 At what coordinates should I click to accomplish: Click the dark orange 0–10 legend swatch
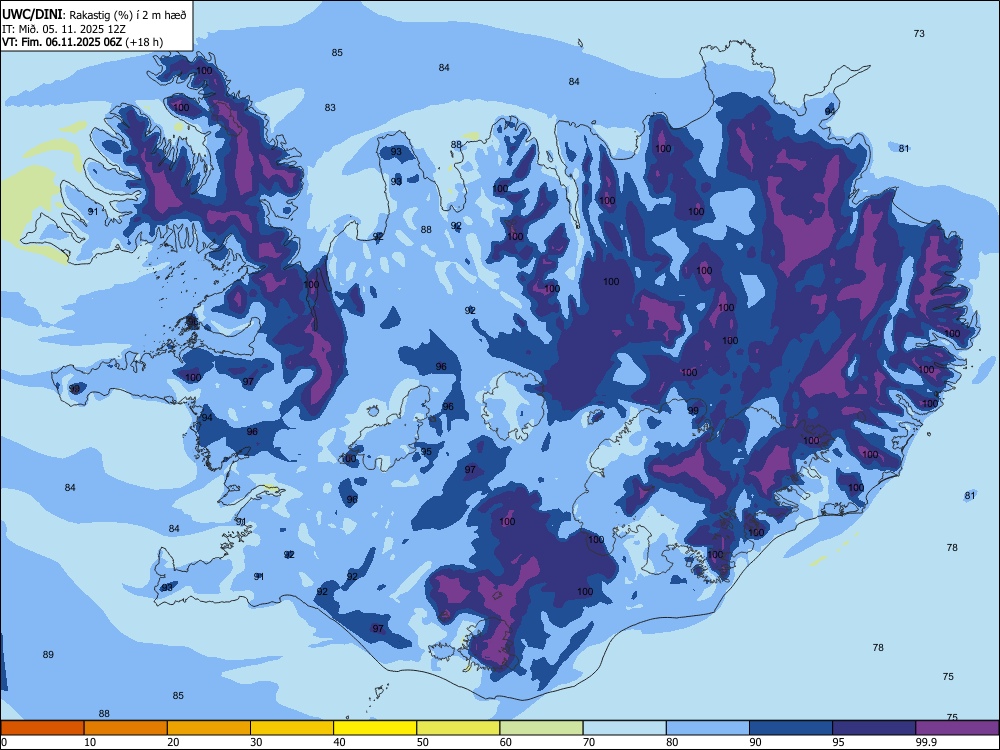tap(42, 728)
